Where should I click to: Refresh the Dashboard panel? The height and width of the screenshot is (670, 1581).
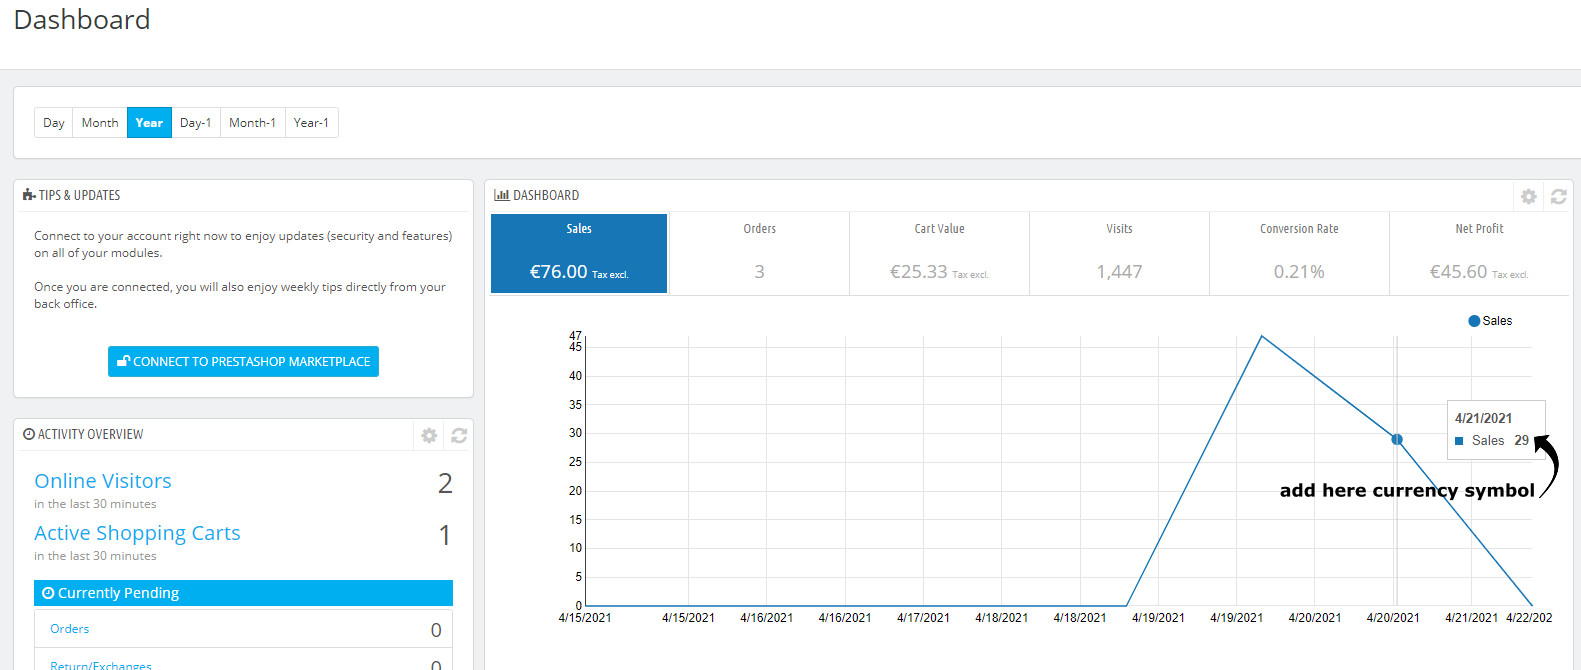click(1558, 197)
